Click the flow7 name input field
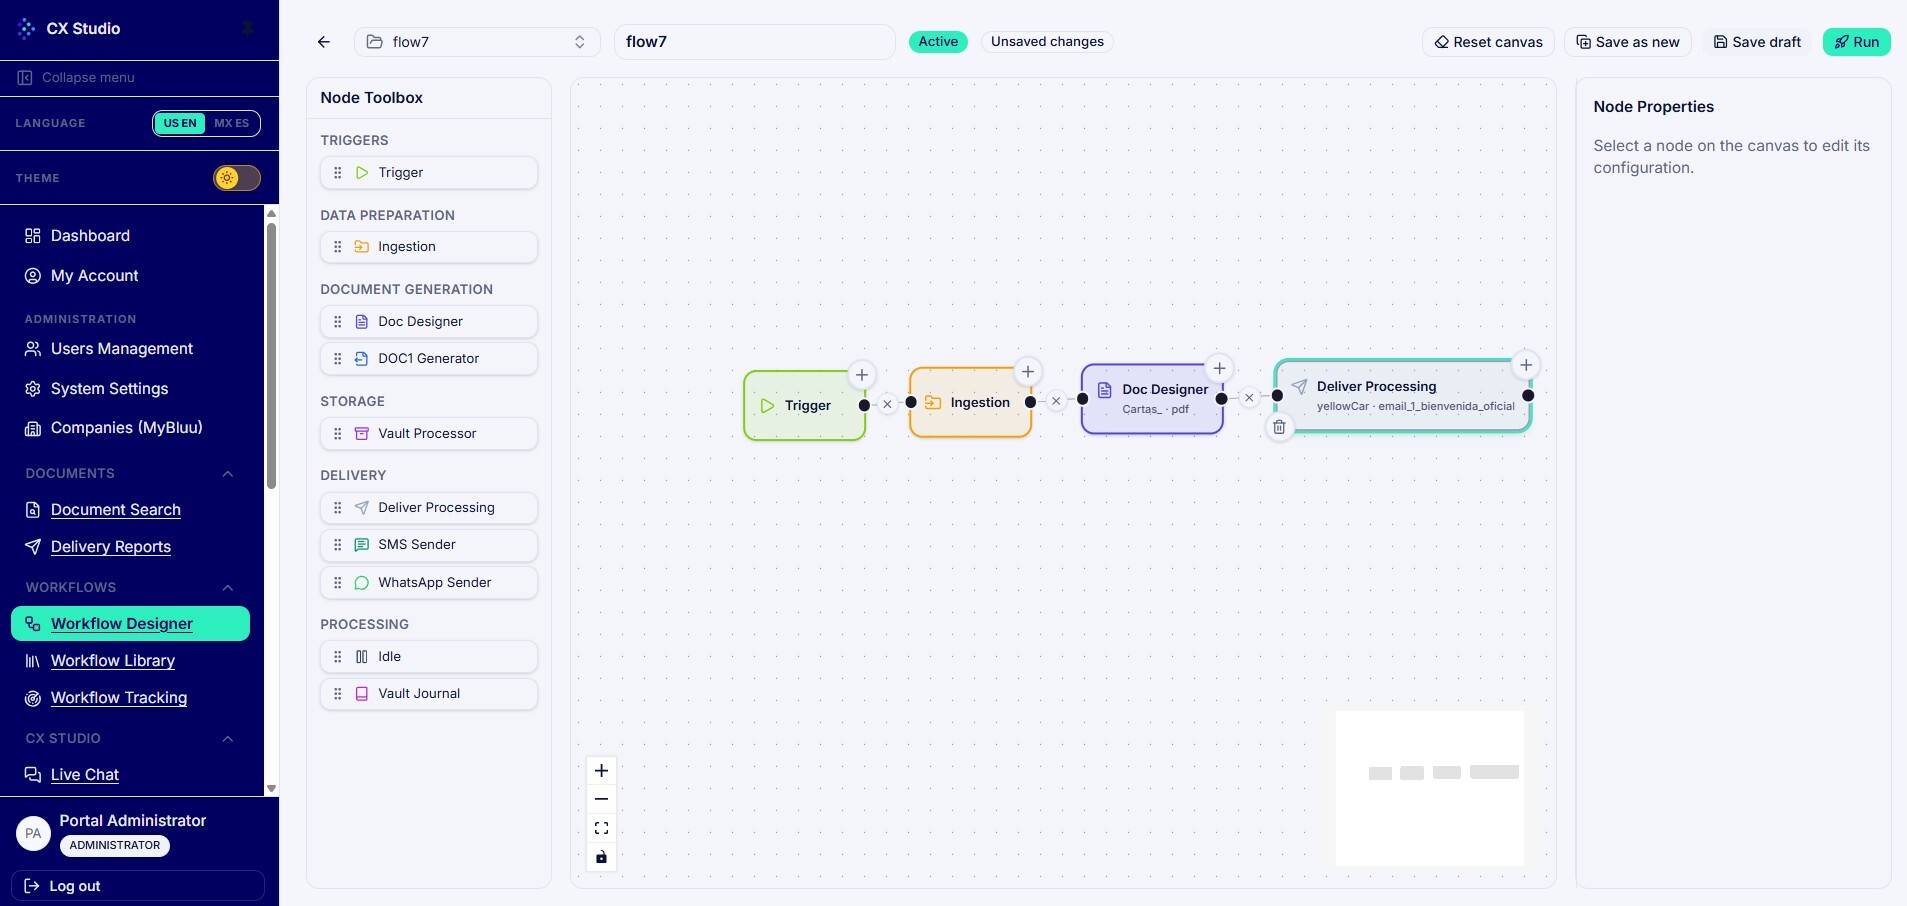Image resolution: width=1907 pixels, height=906 pixels. click(x=754, y=42)
